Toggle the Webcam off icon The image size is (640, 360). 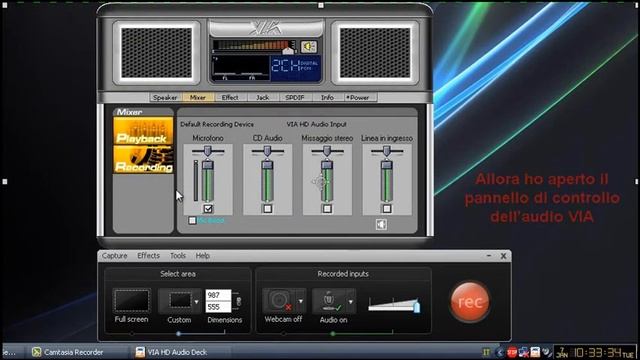point(280,301)
